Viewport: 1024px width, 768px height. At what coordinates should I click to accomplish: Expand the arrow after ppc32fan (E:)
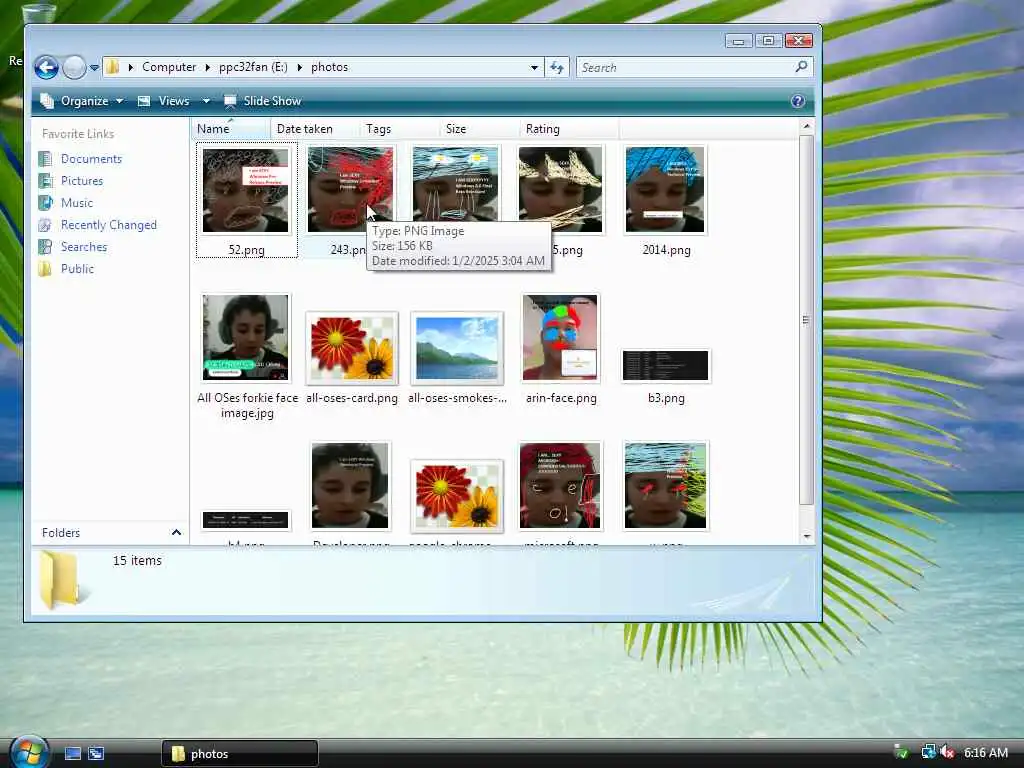(x=300, y=67)
